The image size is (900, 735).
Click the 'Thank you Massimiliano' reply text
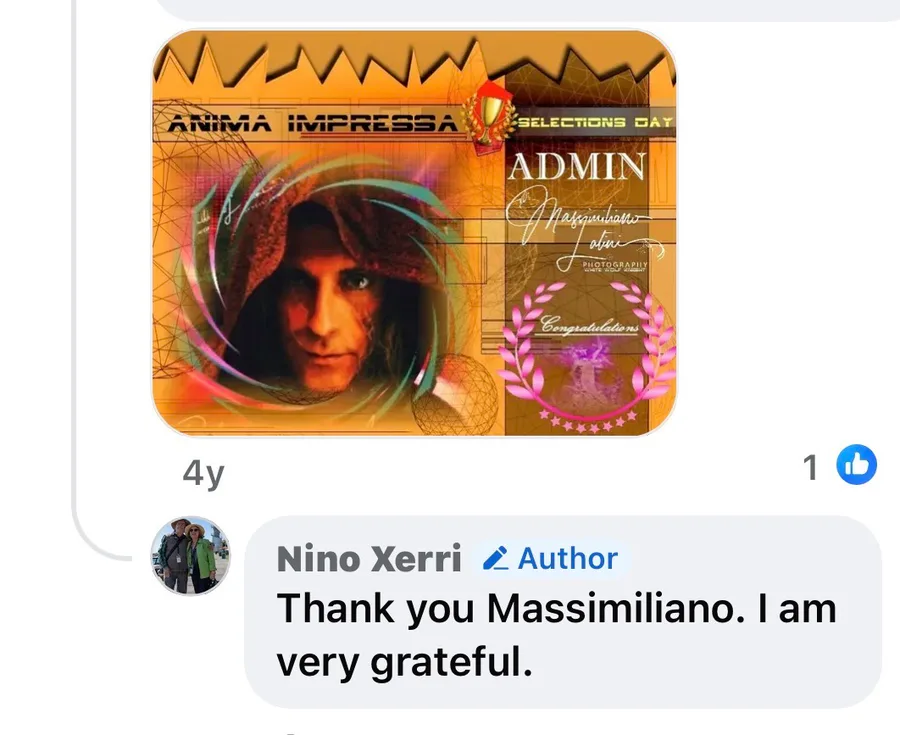coord(555,609)
